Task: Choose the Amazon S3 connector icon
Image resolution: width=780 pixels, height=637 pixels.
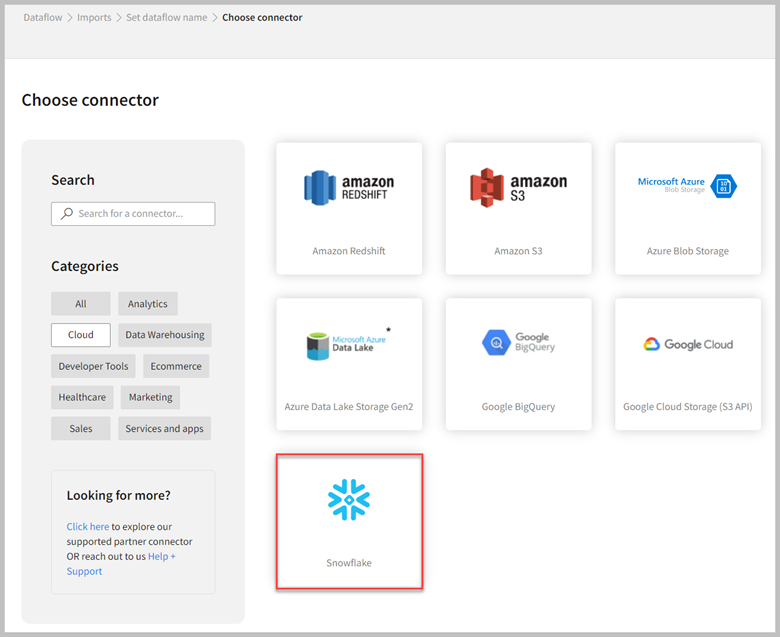Action: 518,187
